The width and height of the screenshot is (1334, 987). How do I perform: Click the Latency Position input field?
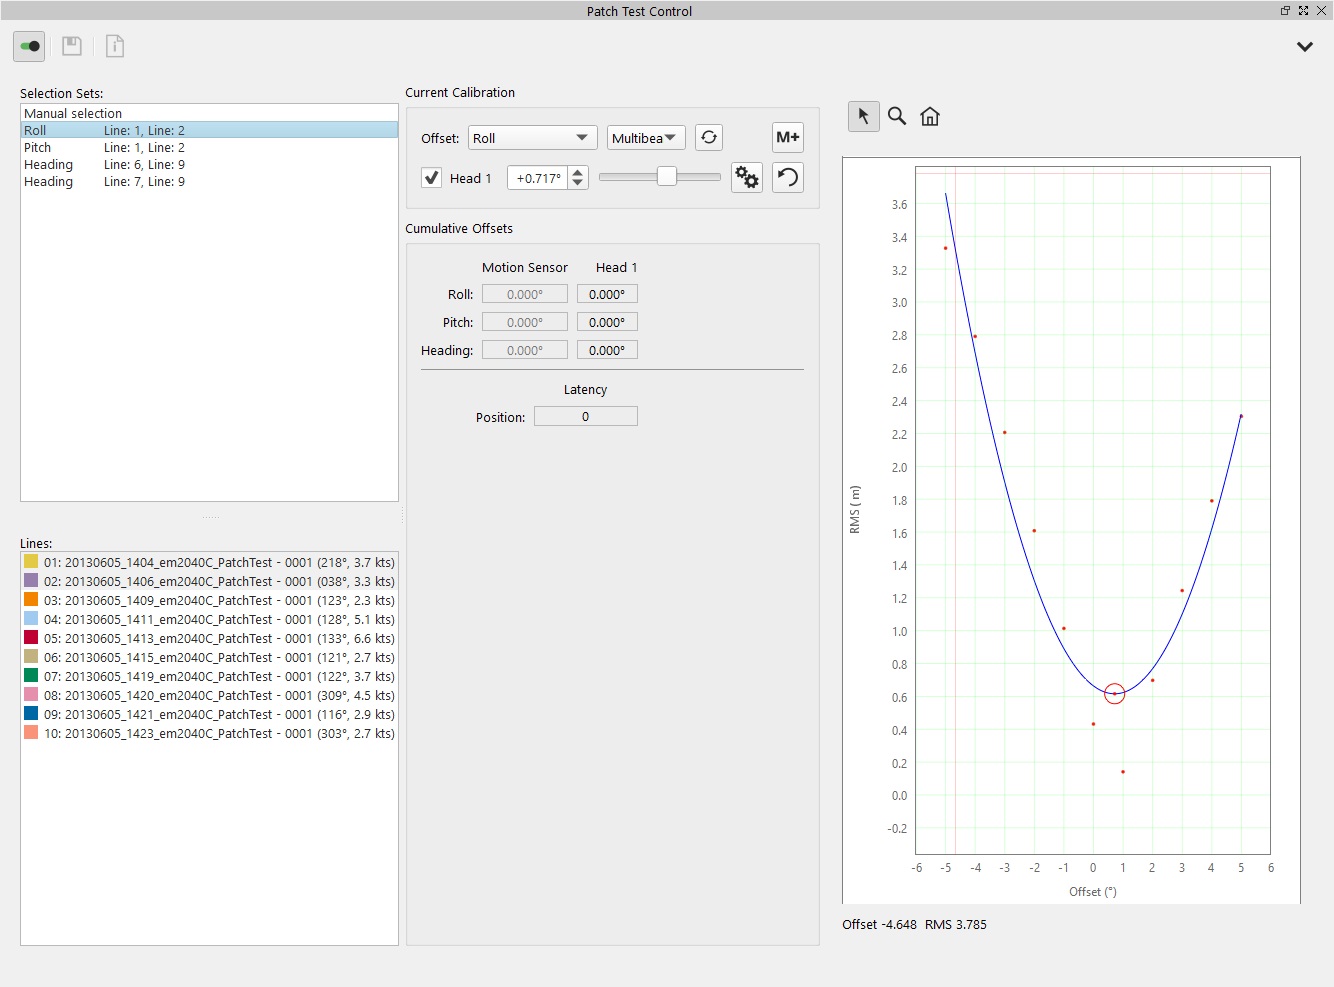click(585, 415)
